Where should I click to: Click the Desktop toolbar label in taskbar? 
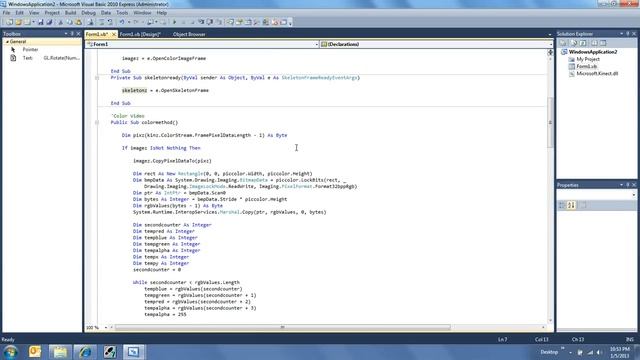click(549, 352)
